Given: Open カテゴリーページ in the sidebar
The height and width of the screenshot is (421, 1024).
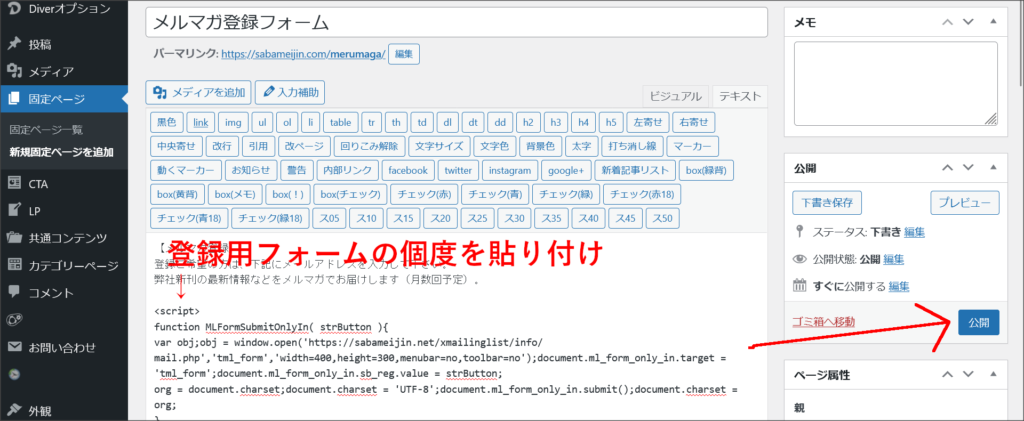Looking at the screenshot, I should pos(64,266).
